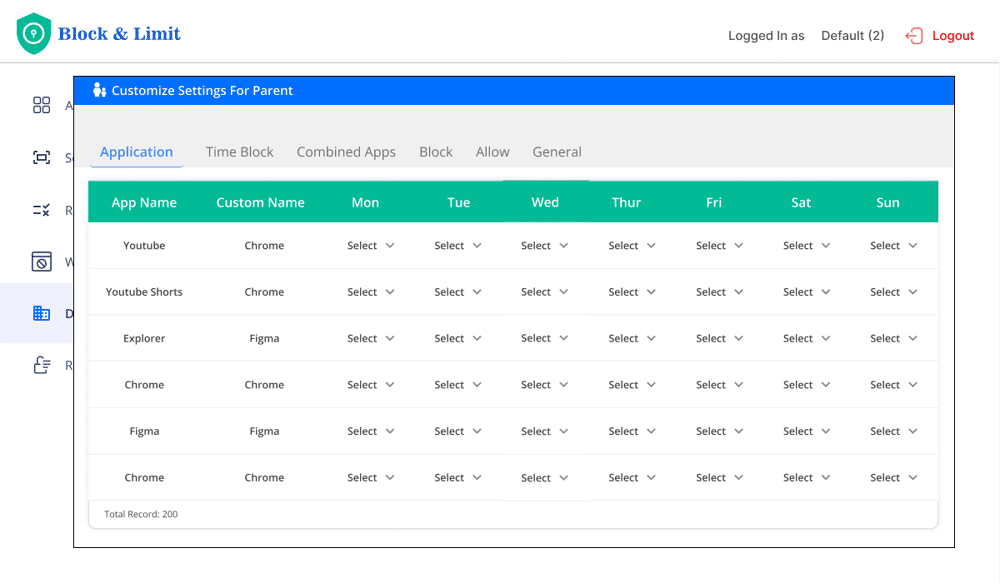Open Fri dropdown for Explorer row
This screenshot has height=583, width=1000.
coord(719,339)
